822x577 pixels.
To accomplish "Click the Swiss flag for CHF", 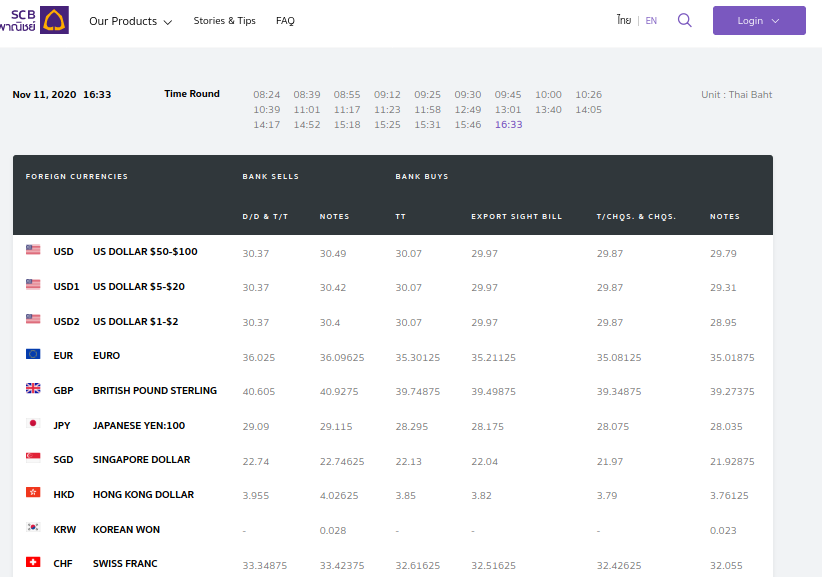I will point(33,563).
